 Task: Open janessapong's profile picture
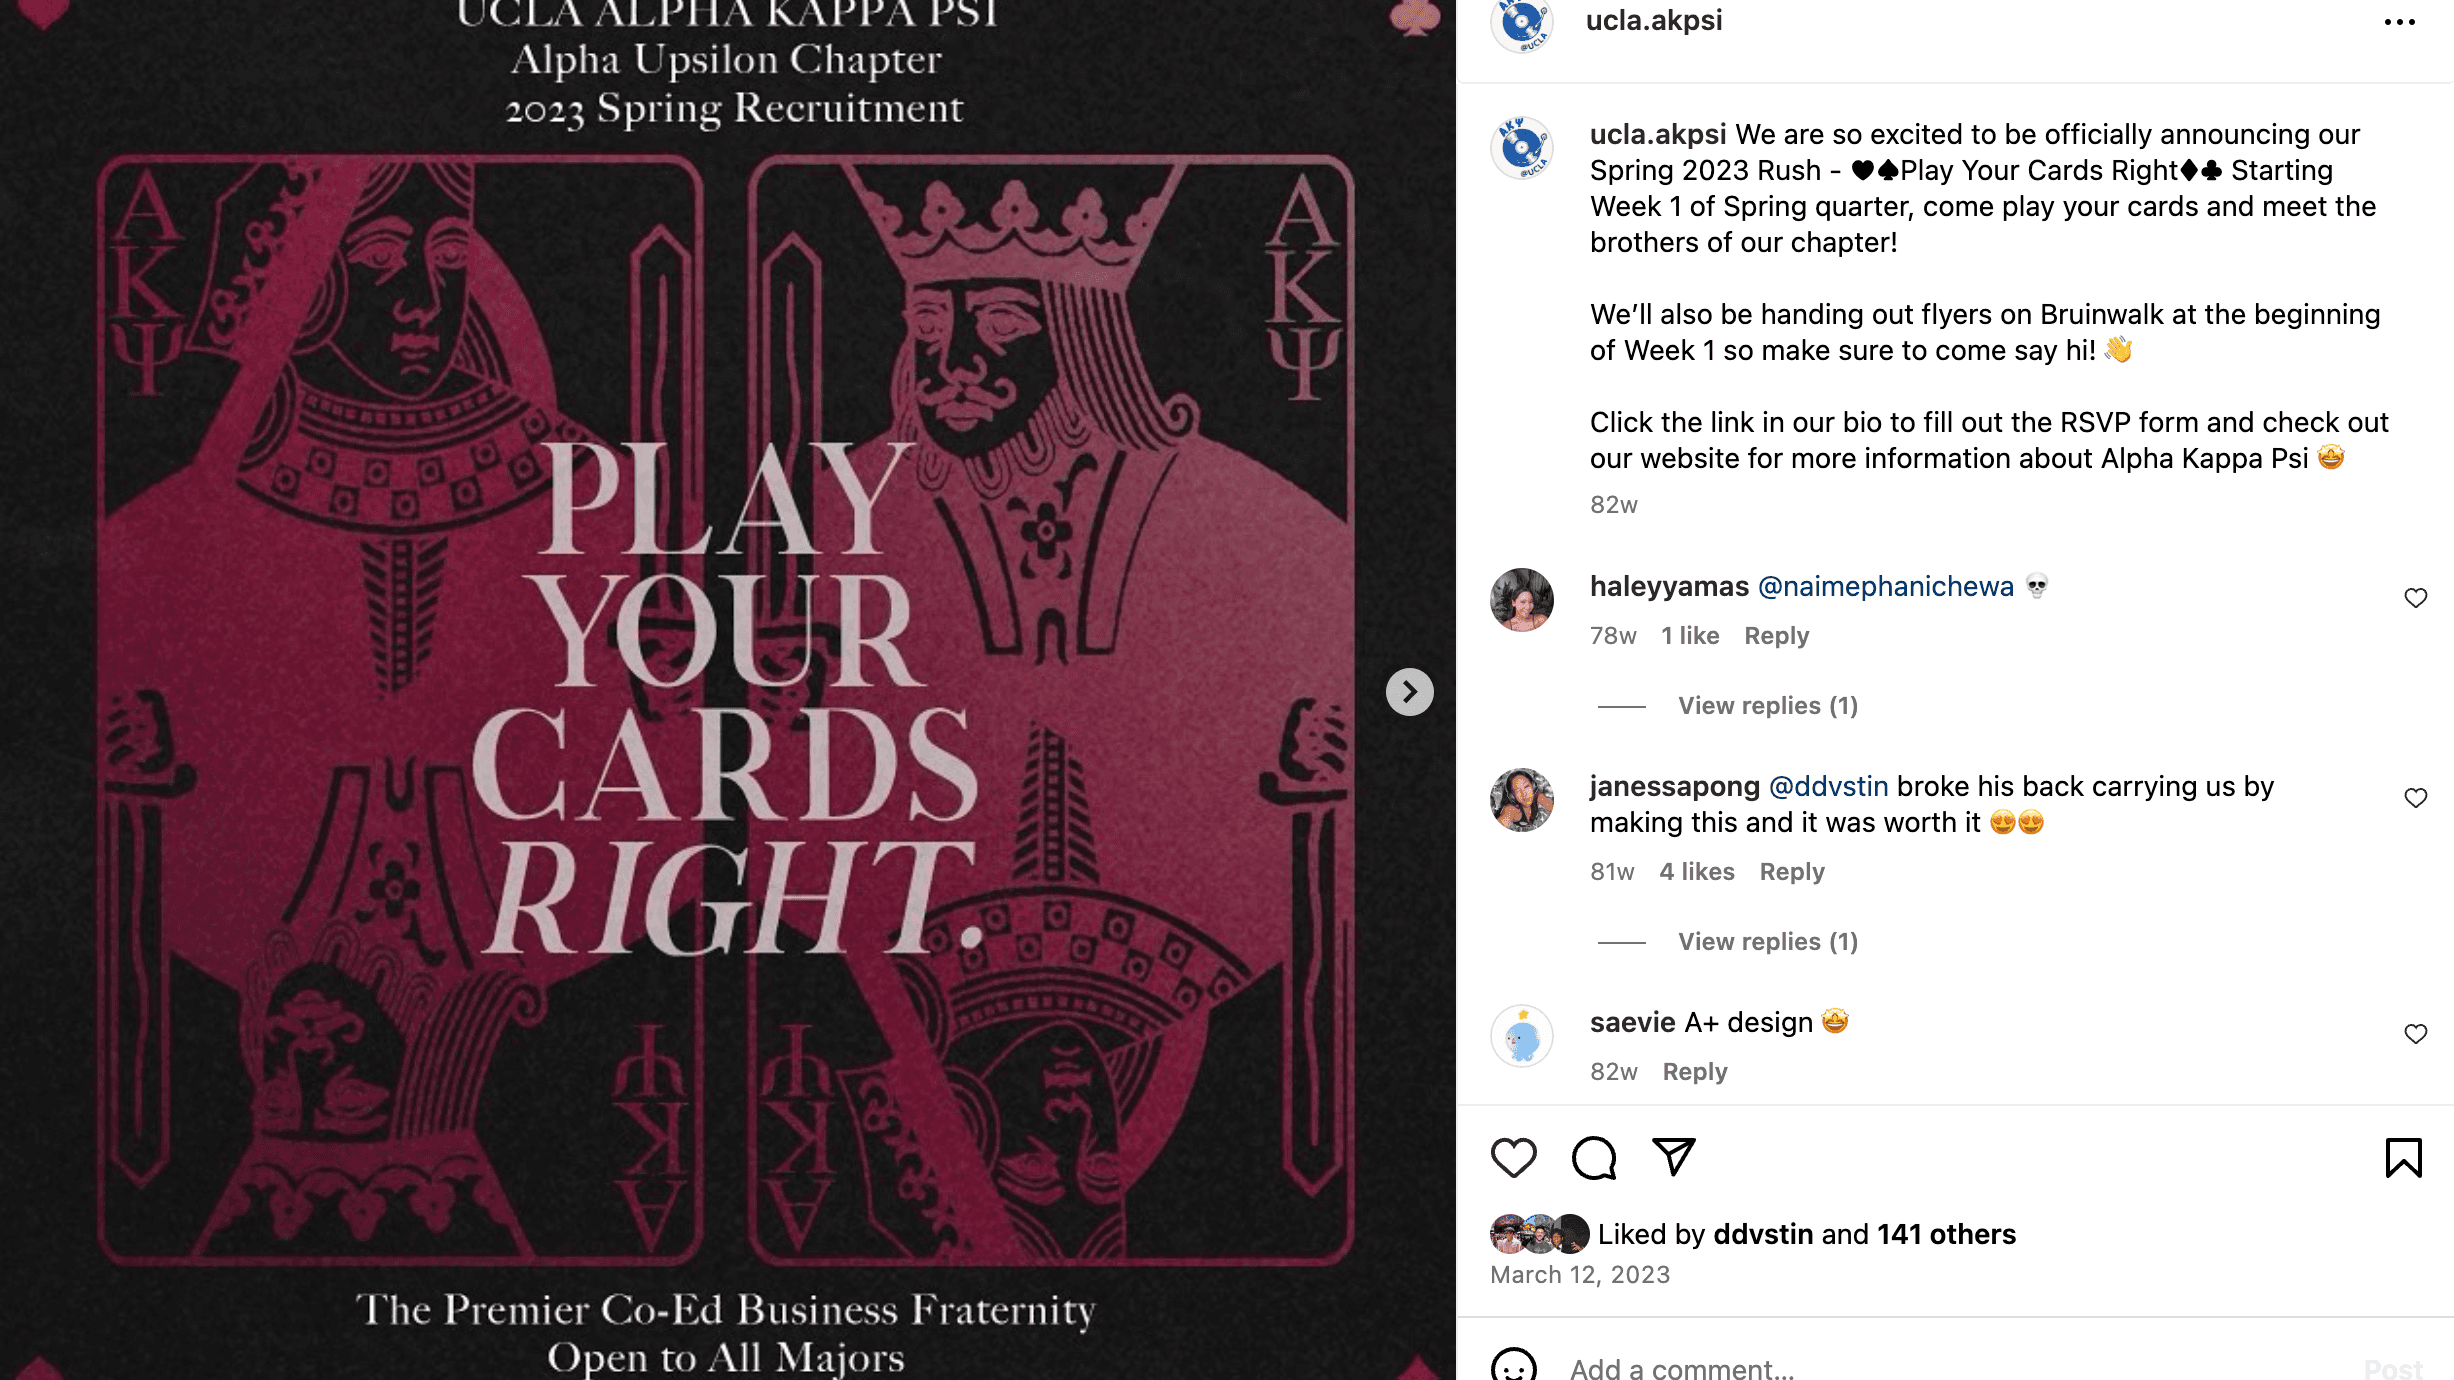tap(1521, 800)
